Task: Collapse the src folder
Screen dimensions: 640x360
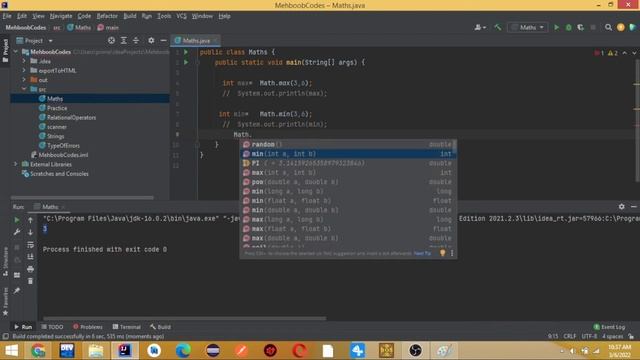Action: point(24,89)
